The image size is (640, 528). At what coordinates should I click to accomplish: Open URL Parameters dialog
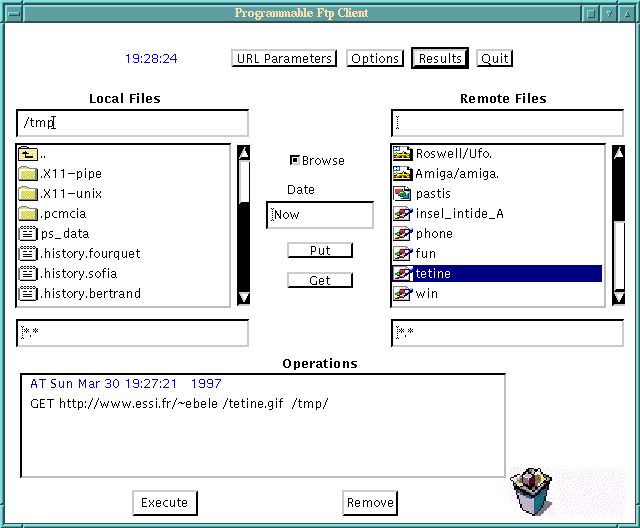[x=284, y=59]
